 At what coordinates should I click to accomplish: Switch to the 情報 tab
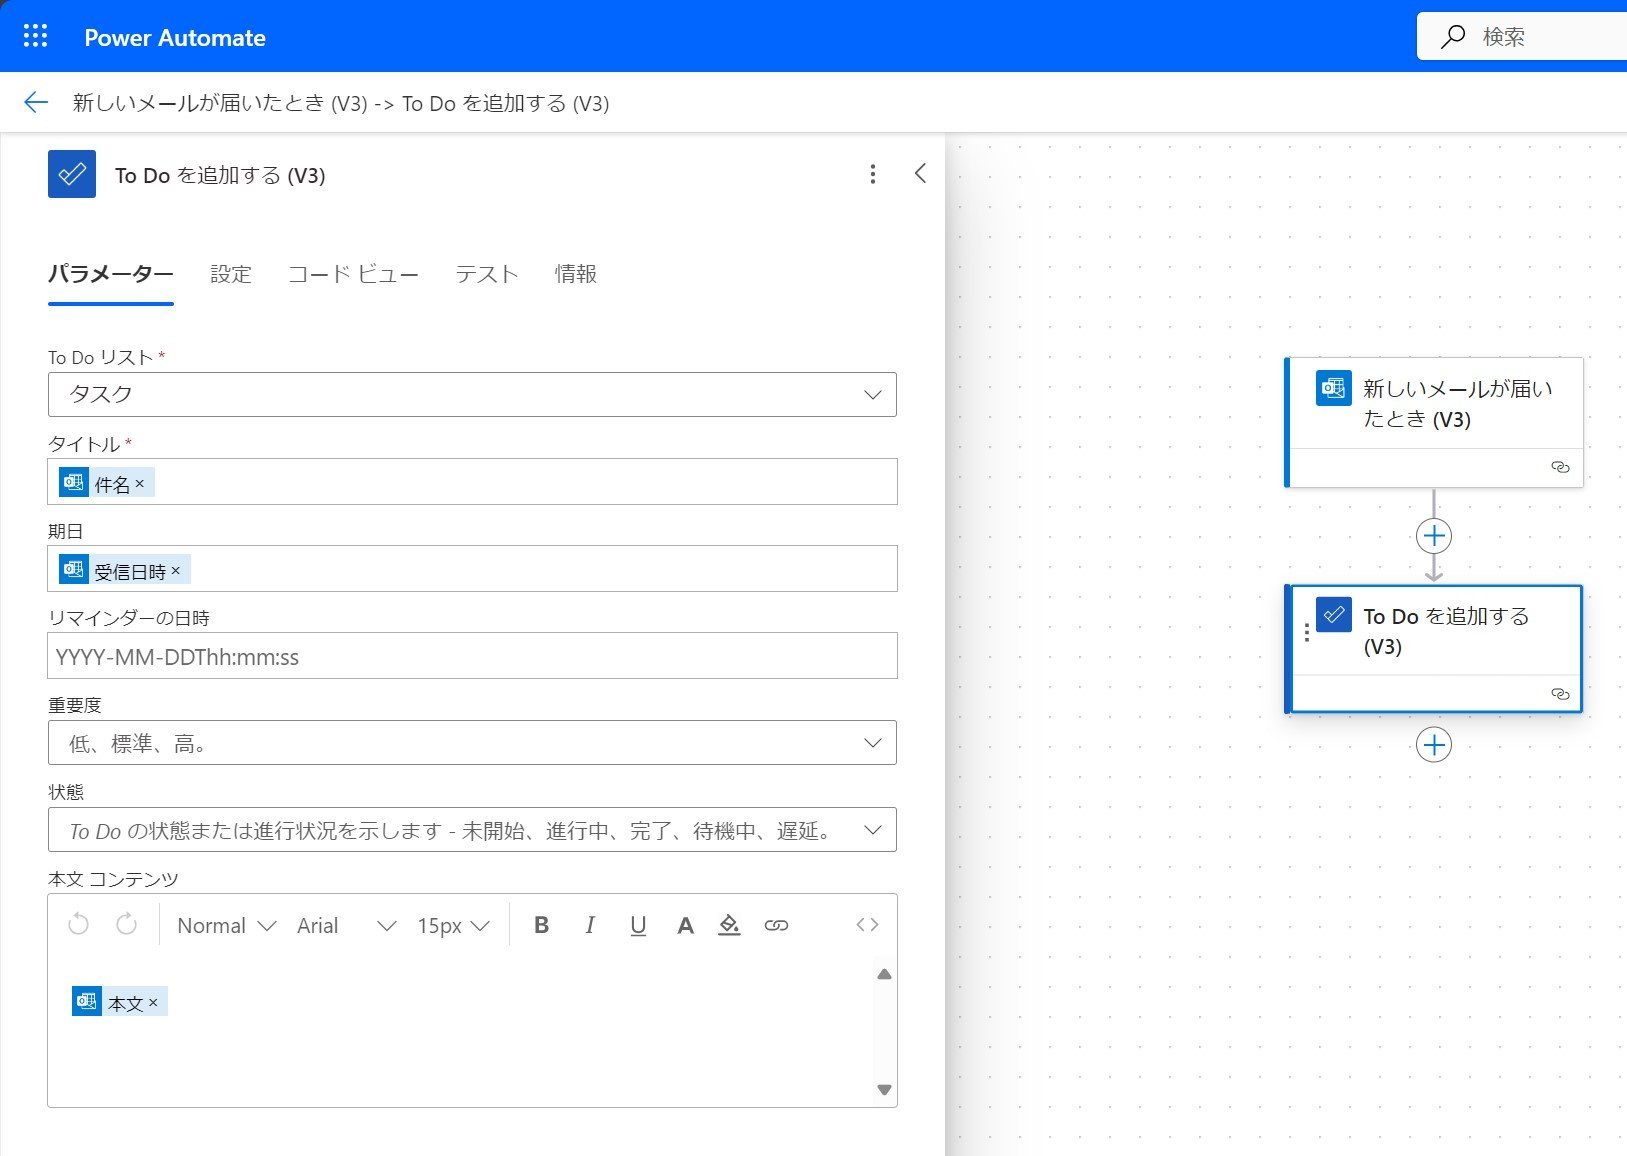point(576,274)
